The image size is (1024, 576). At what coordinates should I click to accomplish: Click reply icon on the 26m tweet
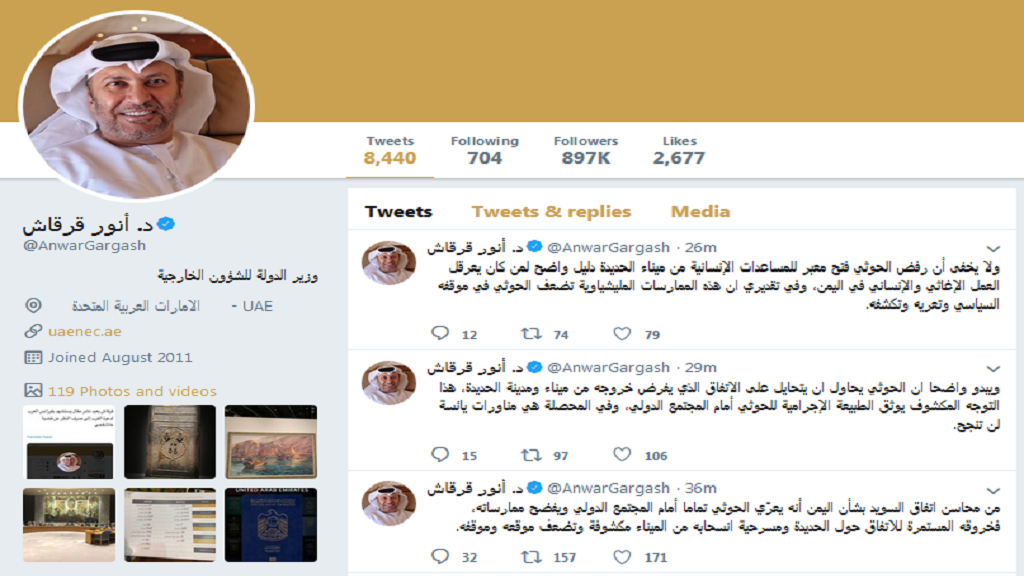pos(440,334)
